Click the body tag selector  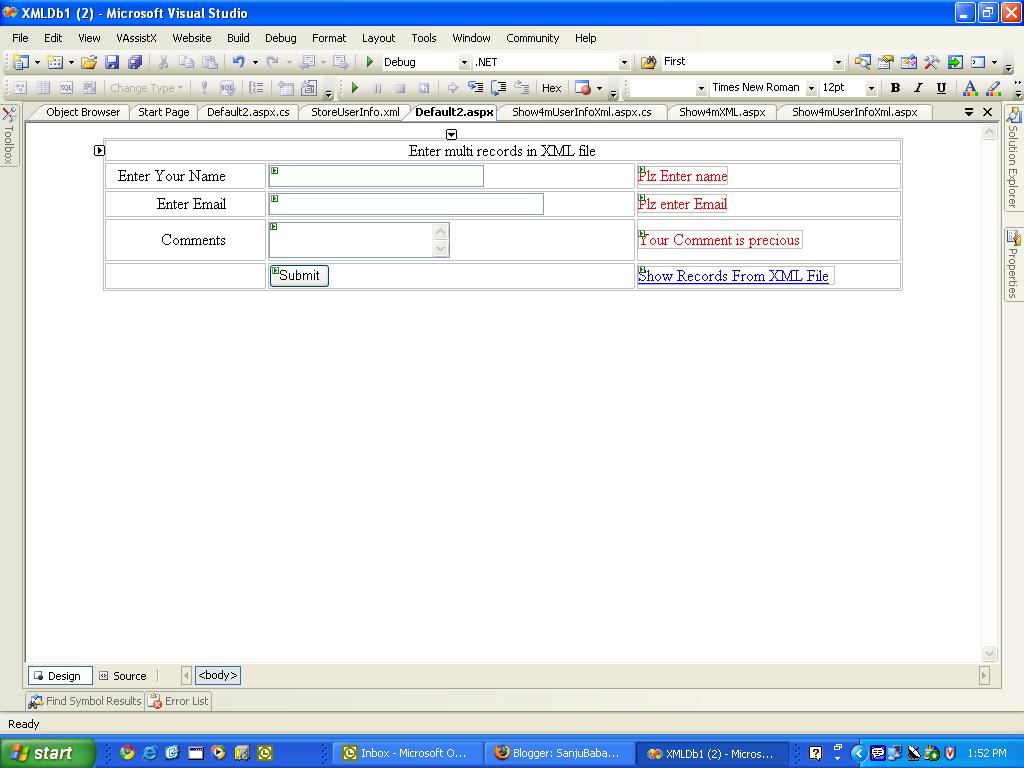coord(217,675)
